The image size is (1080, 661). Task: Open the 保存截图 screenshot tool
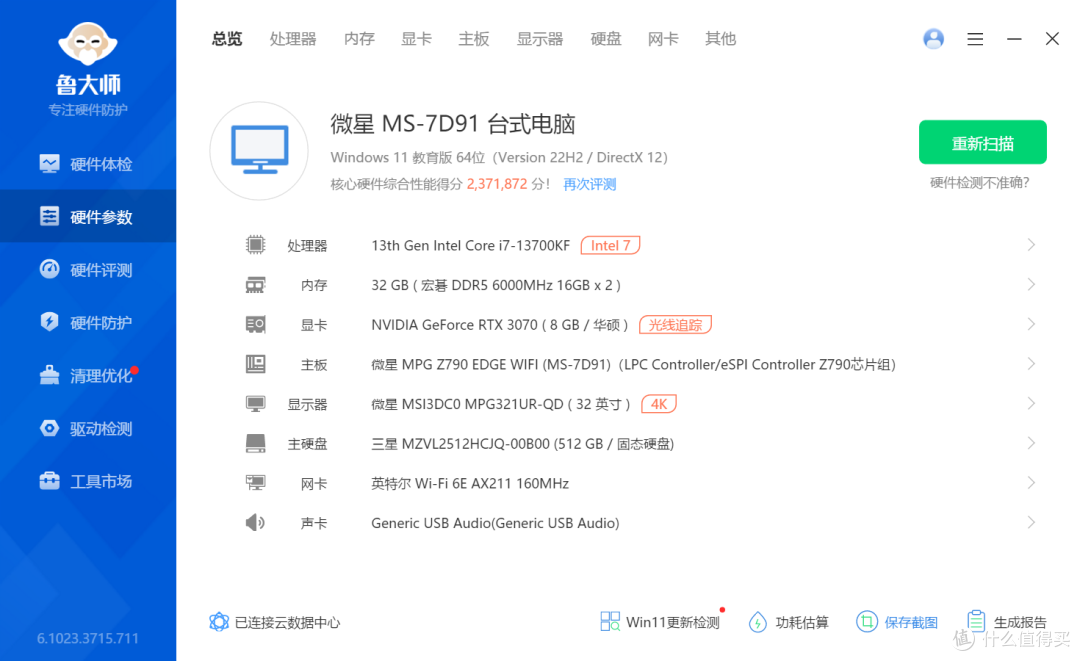pyautogui.click(x=897, y=622)
